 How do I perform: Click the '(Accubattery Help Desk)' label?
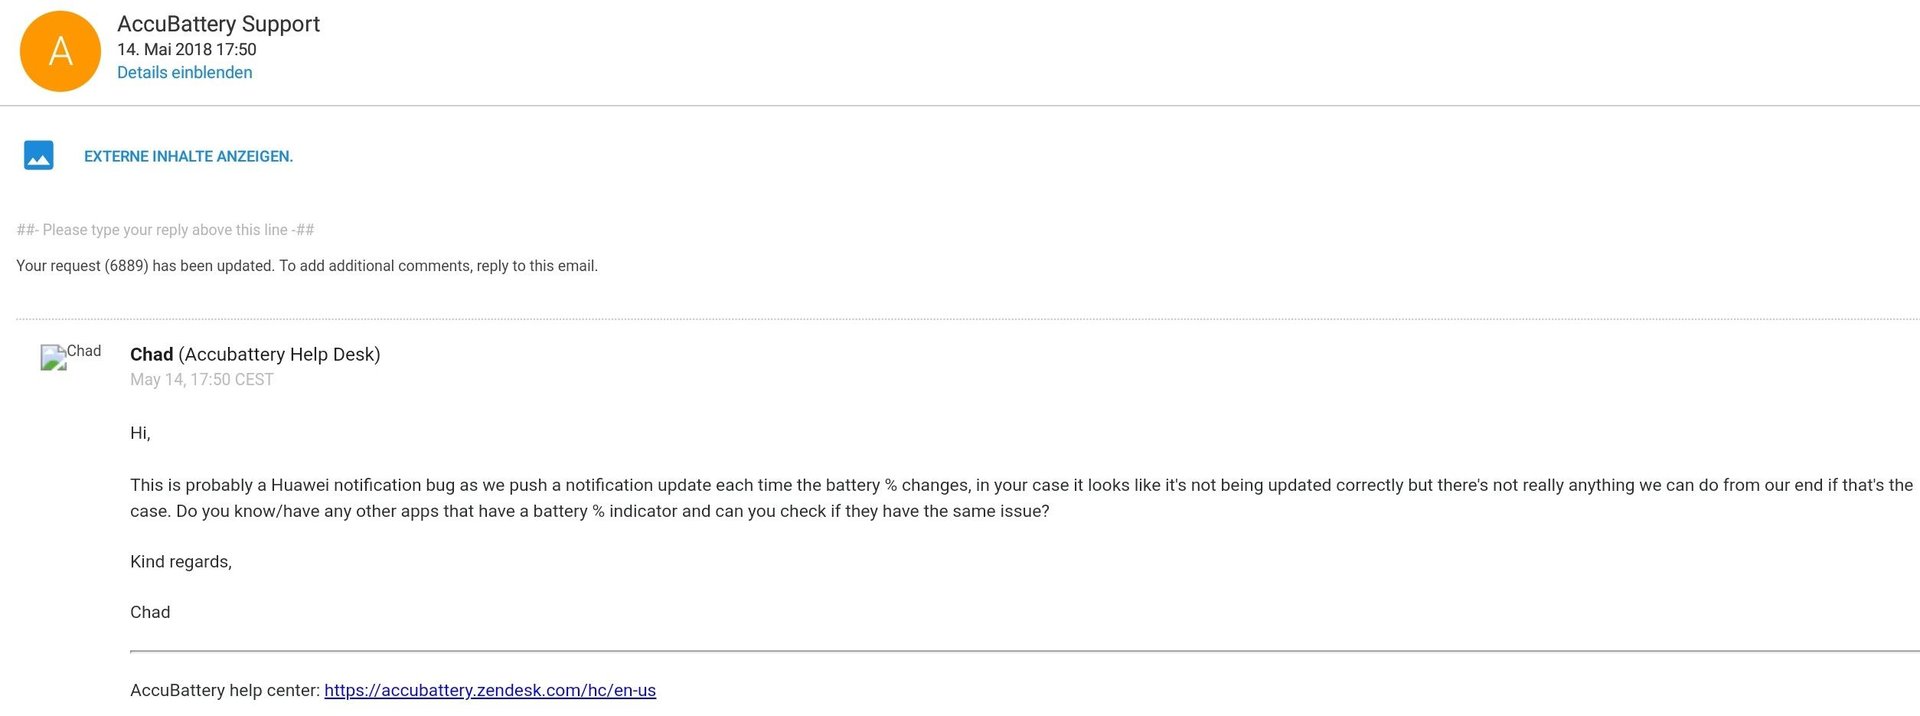tap(279, 354)
